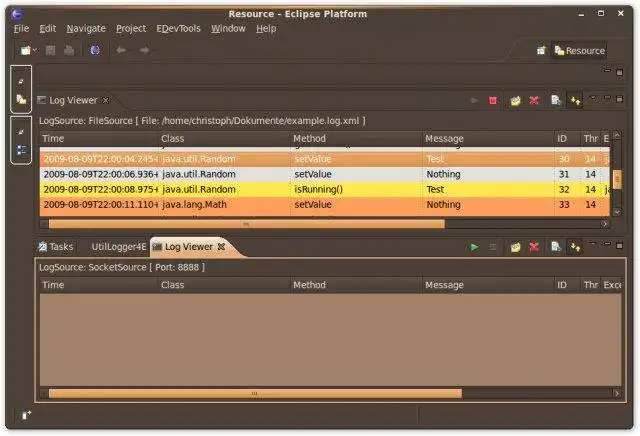640x436 pixels.
Task: Maximize the empty editor area
Action: (x=620, y=72)
